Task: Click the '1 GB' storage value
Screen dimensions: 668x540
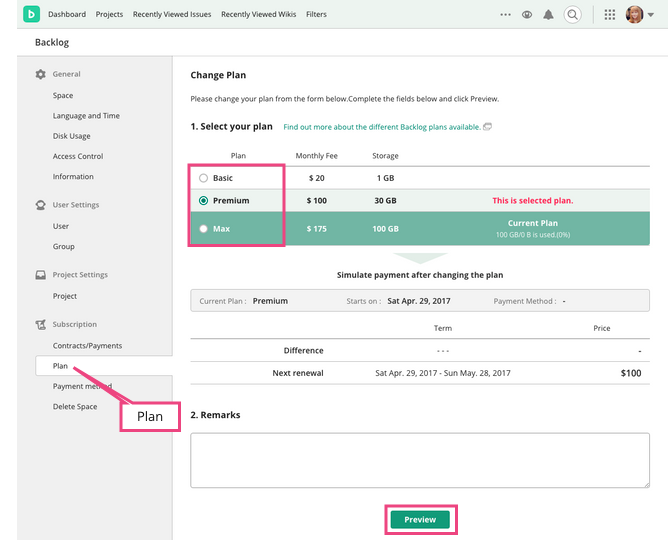Action: coord(385,178)
